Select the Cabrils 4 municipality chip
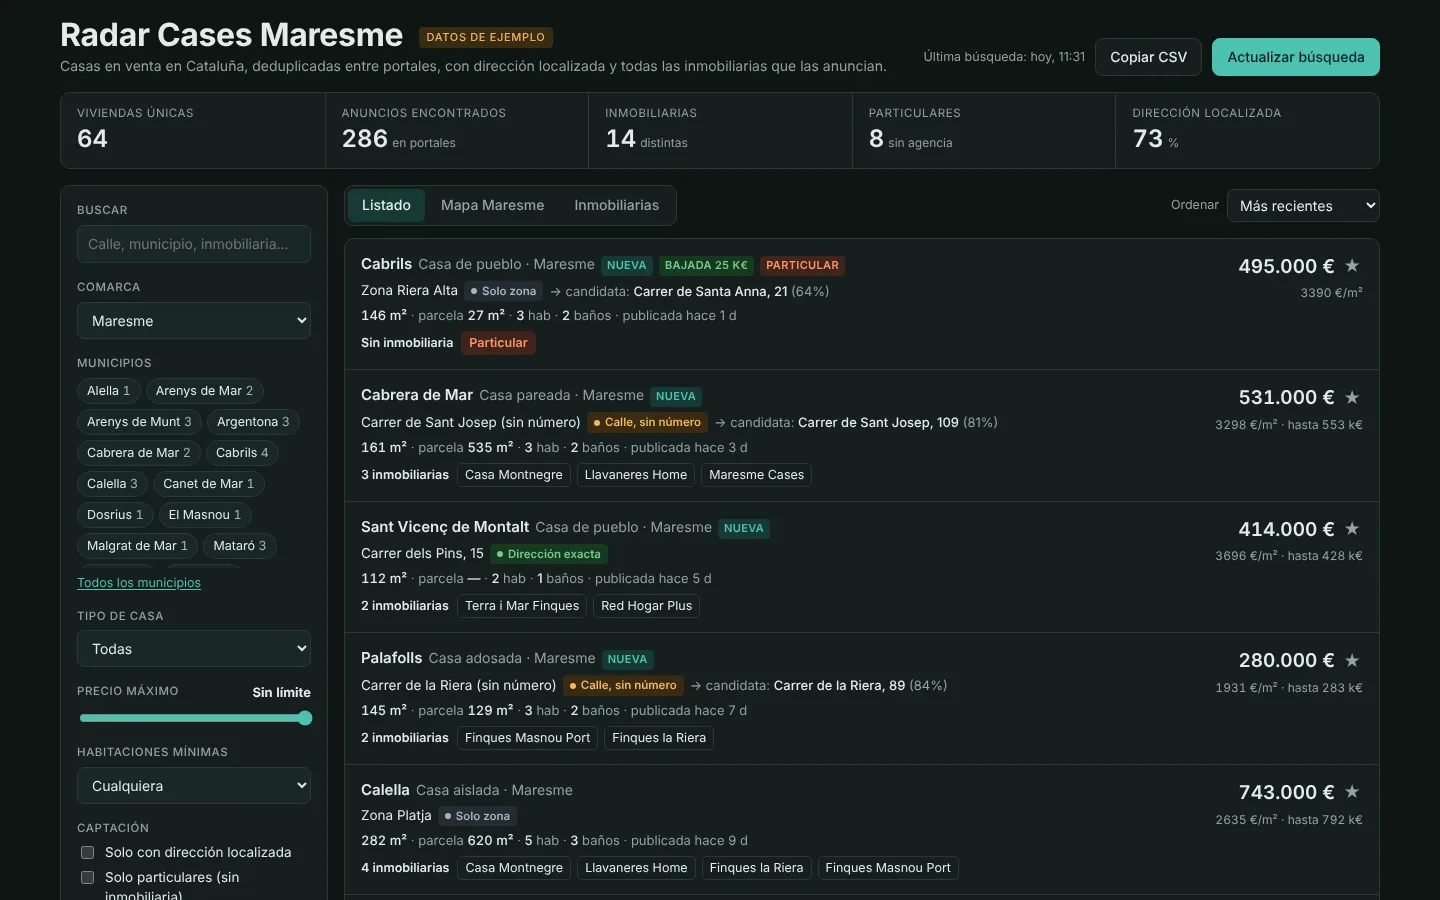Screen dimensions: 1440x900 point(242,453)
